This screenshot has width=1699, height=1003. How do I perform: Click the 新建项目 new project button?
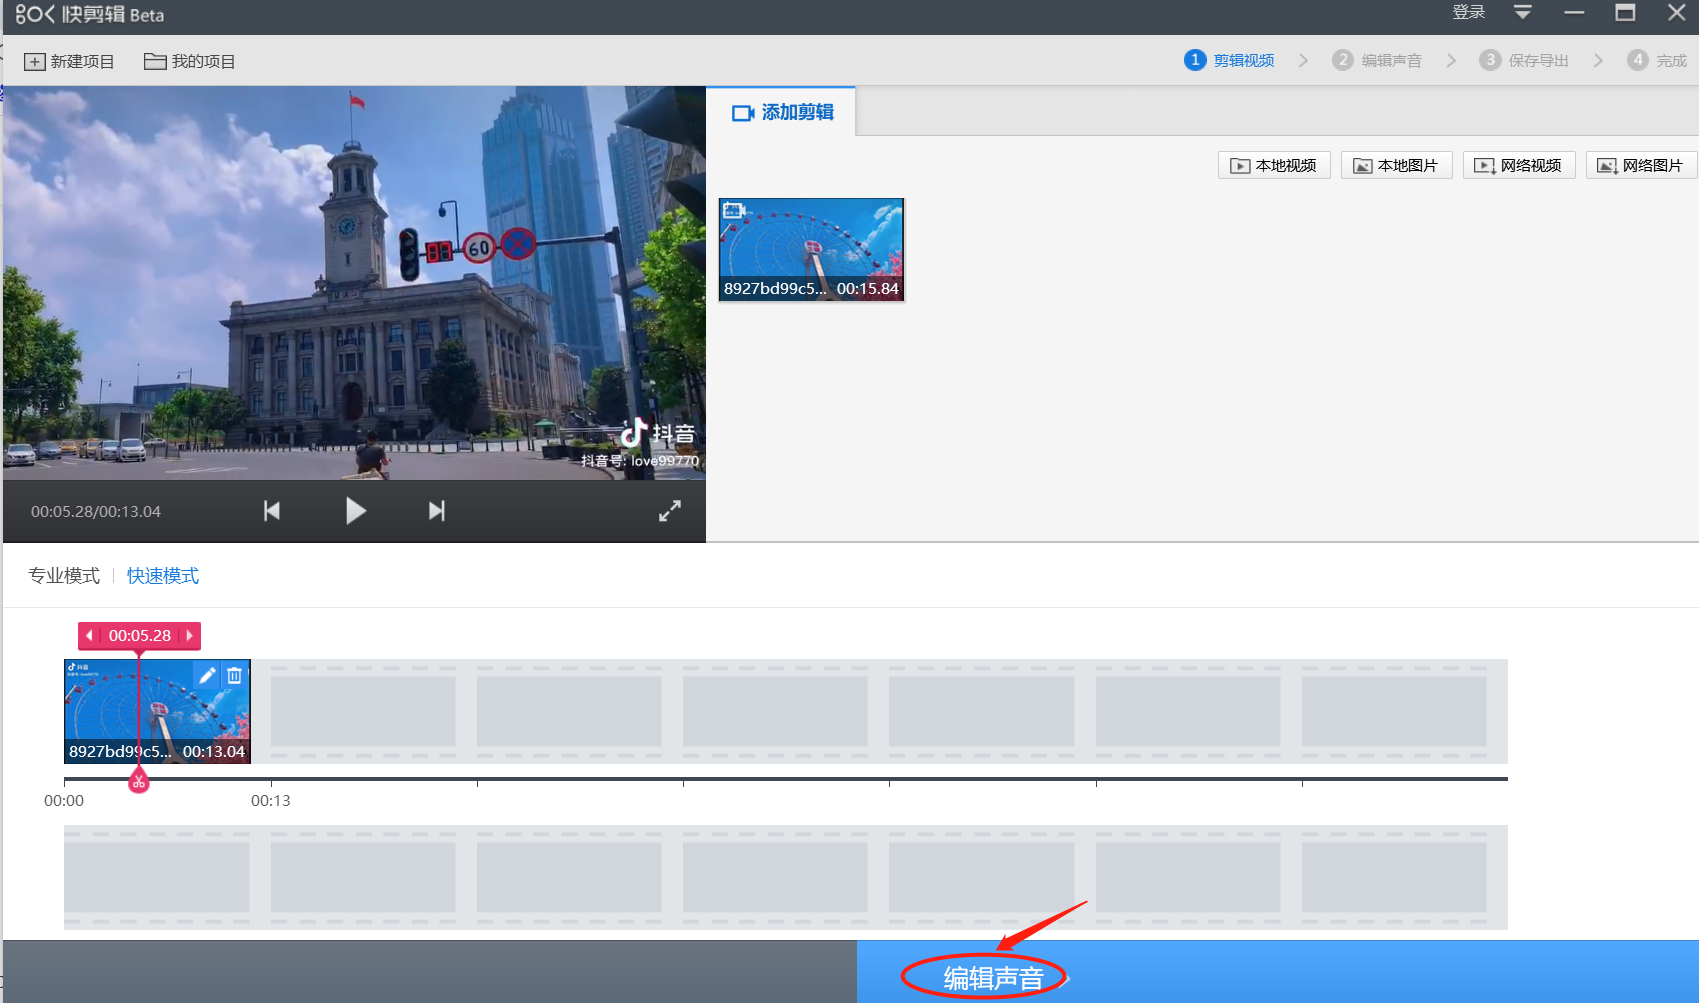tap(69, 62)
